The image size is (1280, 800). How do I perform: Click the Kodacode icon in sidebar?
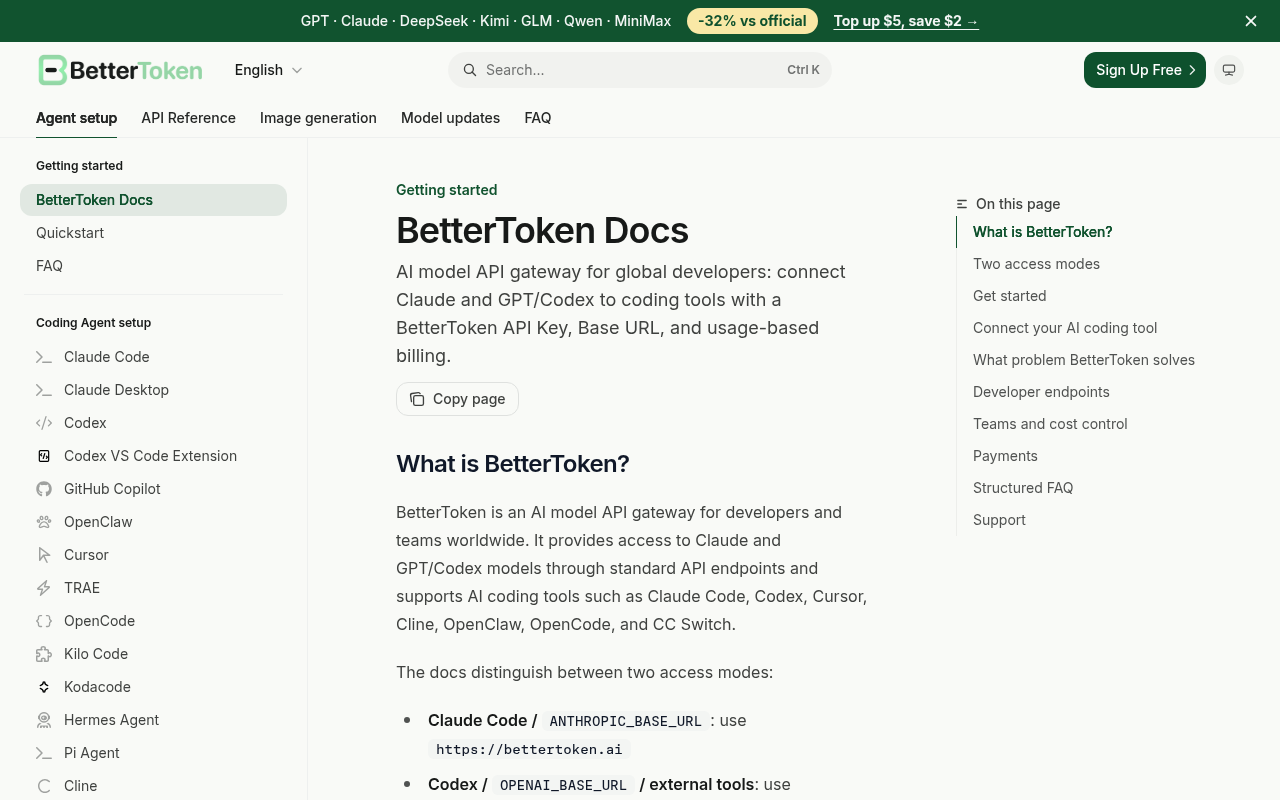(x=44, y=687)
